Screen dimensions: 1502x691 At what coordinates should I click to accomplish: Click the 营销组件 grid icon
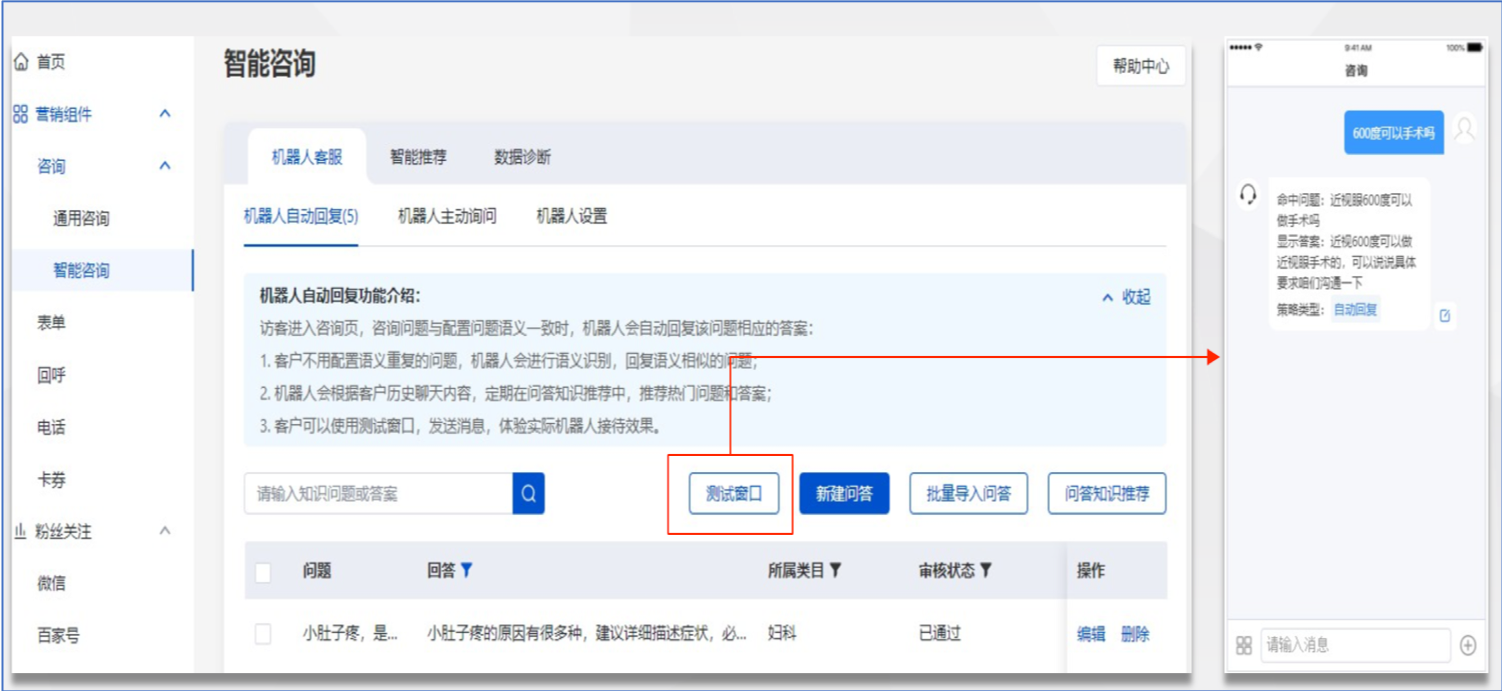point(20,115)
